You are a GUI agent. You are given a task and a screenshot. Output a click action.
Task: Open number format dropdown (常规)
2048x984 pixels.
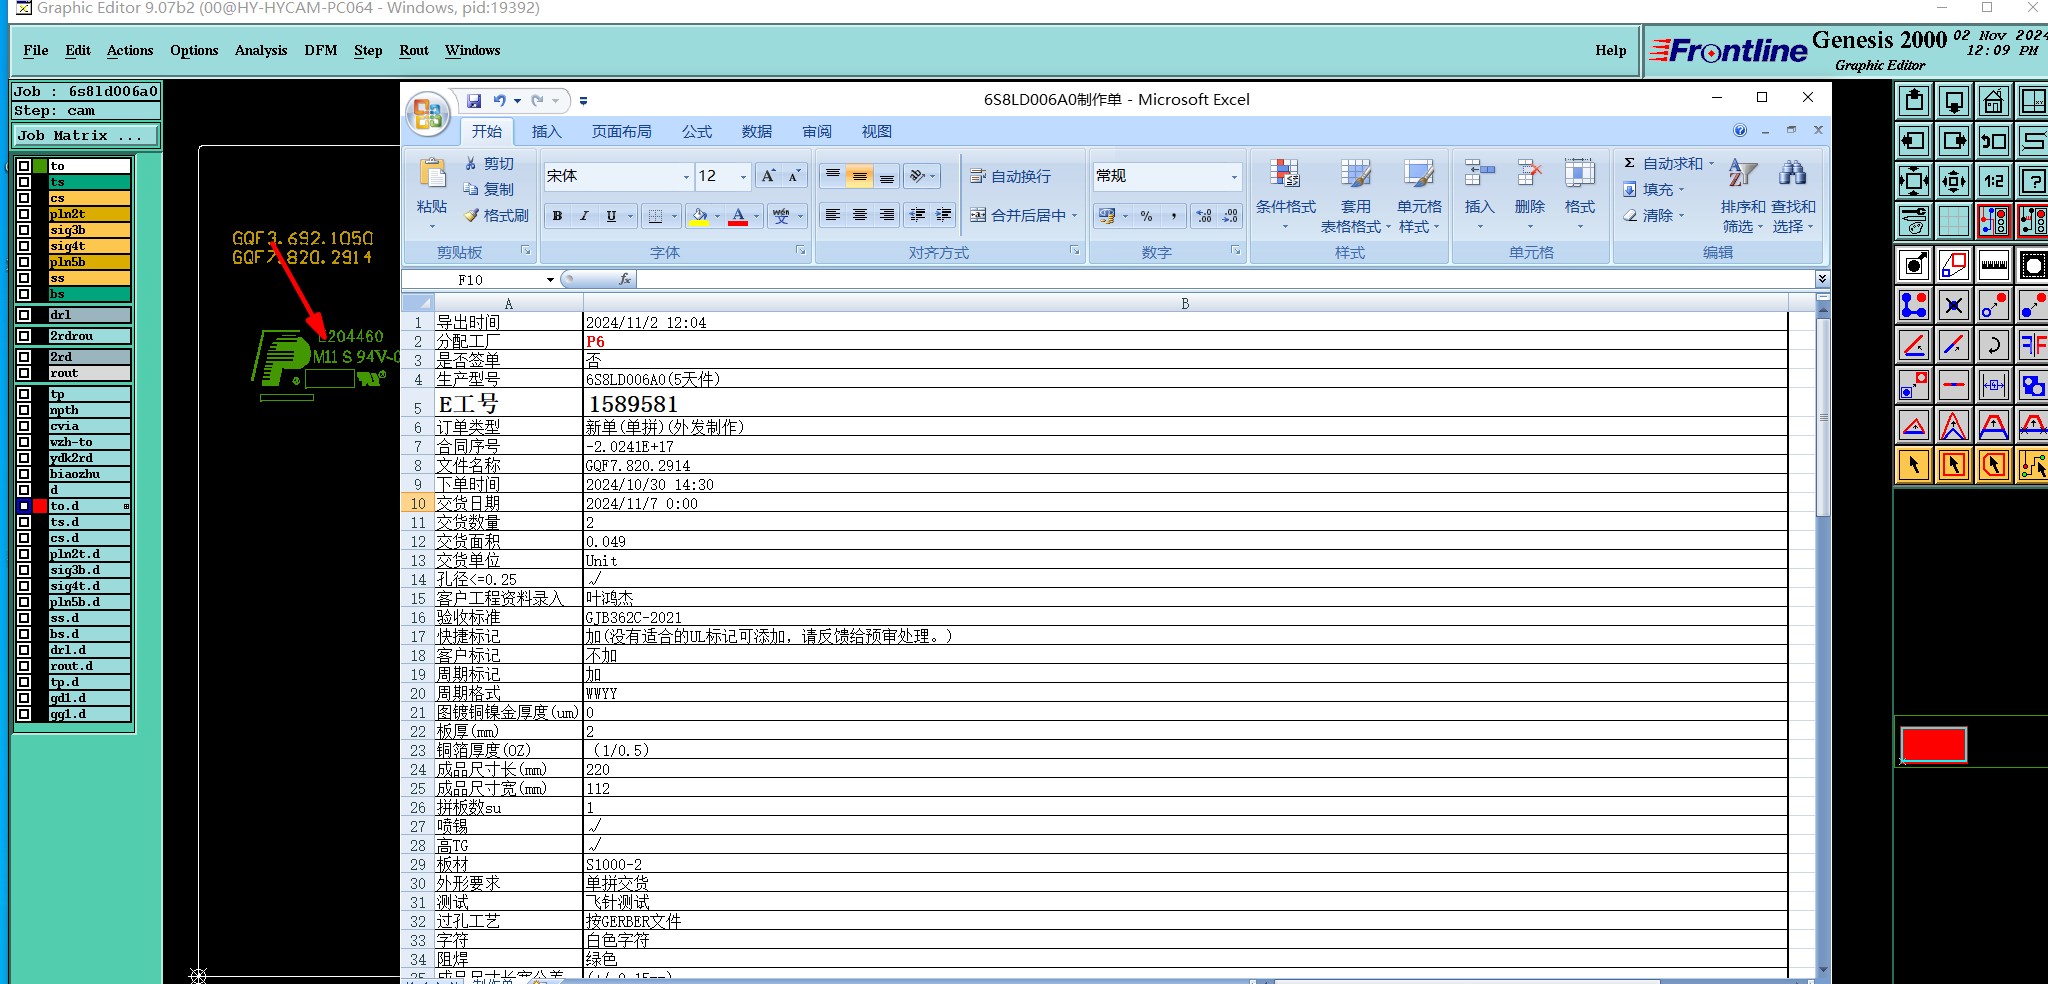1234,177
